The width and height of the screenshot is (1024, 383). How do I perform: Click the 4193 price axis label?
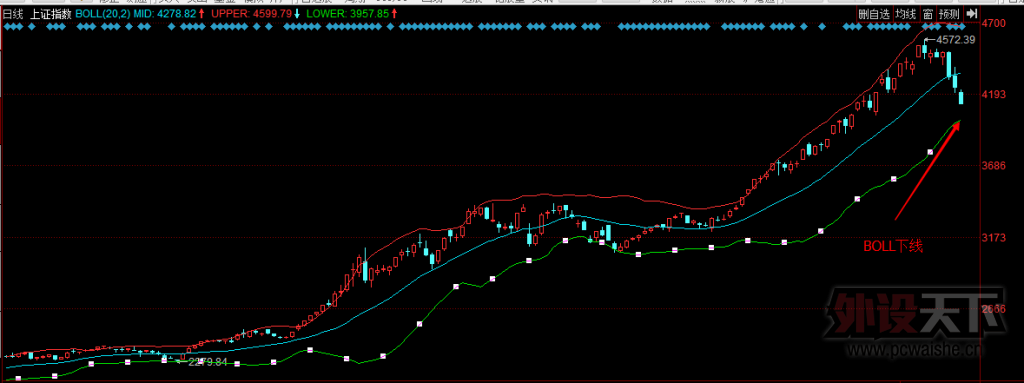pyautogui.click(x=993, y=95)
